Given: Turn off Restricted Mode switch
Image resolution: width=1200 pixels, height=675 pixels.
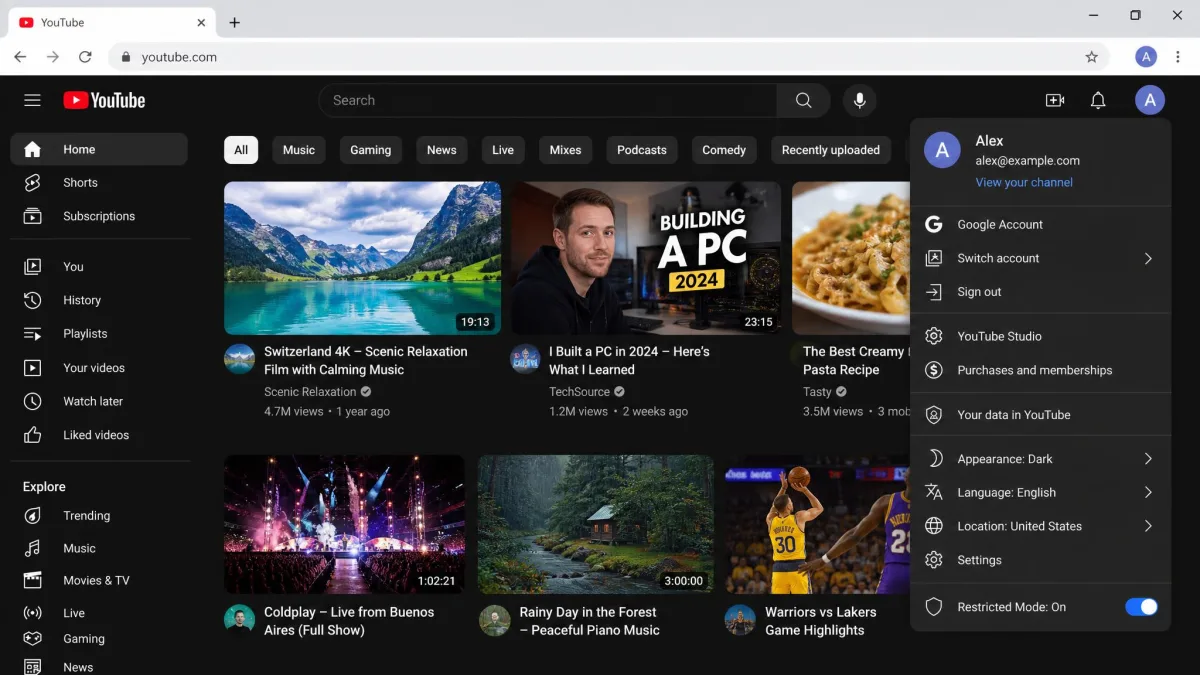Looking at the screenshot, I should (1141, 607).
